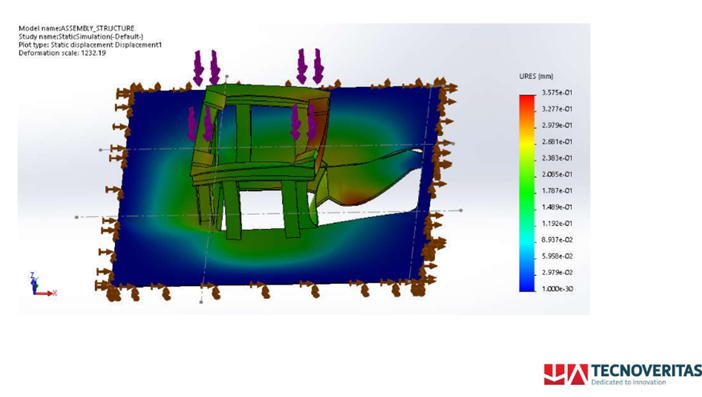Select the 8.937e-02 legend value

pyautogui.click(x=557, y=240)
